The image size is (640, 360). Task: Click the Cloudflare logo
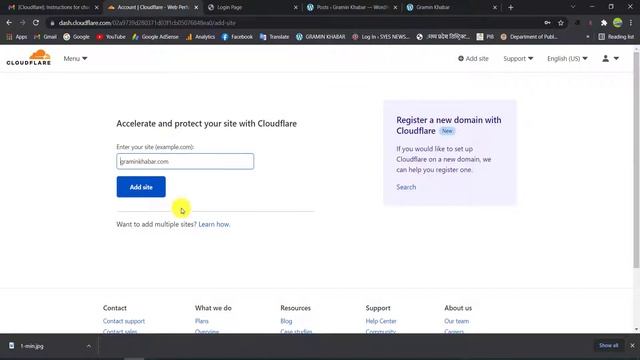coord(29,58)
